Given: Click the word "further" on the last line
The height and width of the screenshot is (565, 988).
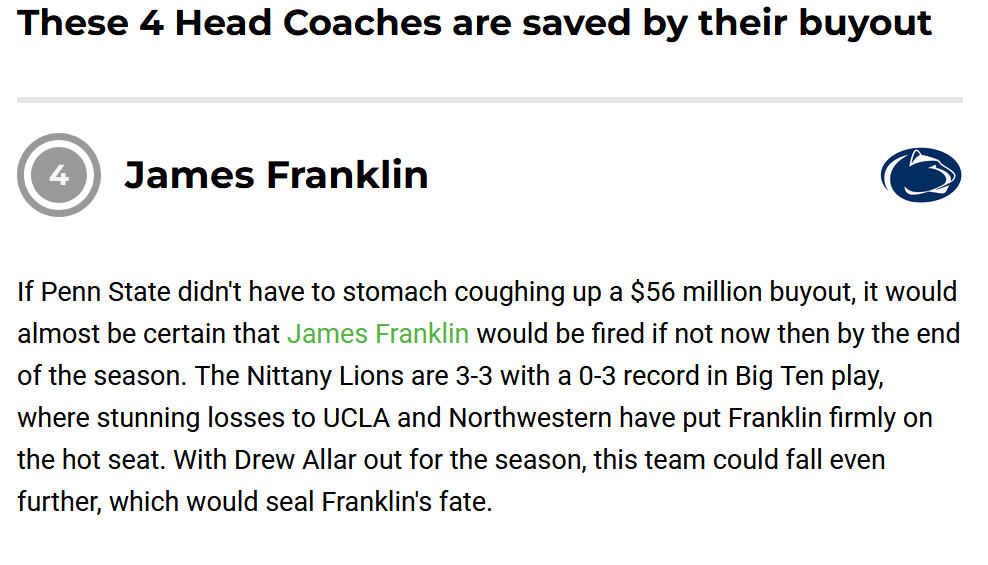Looking at the screenshot, I should coord(58,502).
